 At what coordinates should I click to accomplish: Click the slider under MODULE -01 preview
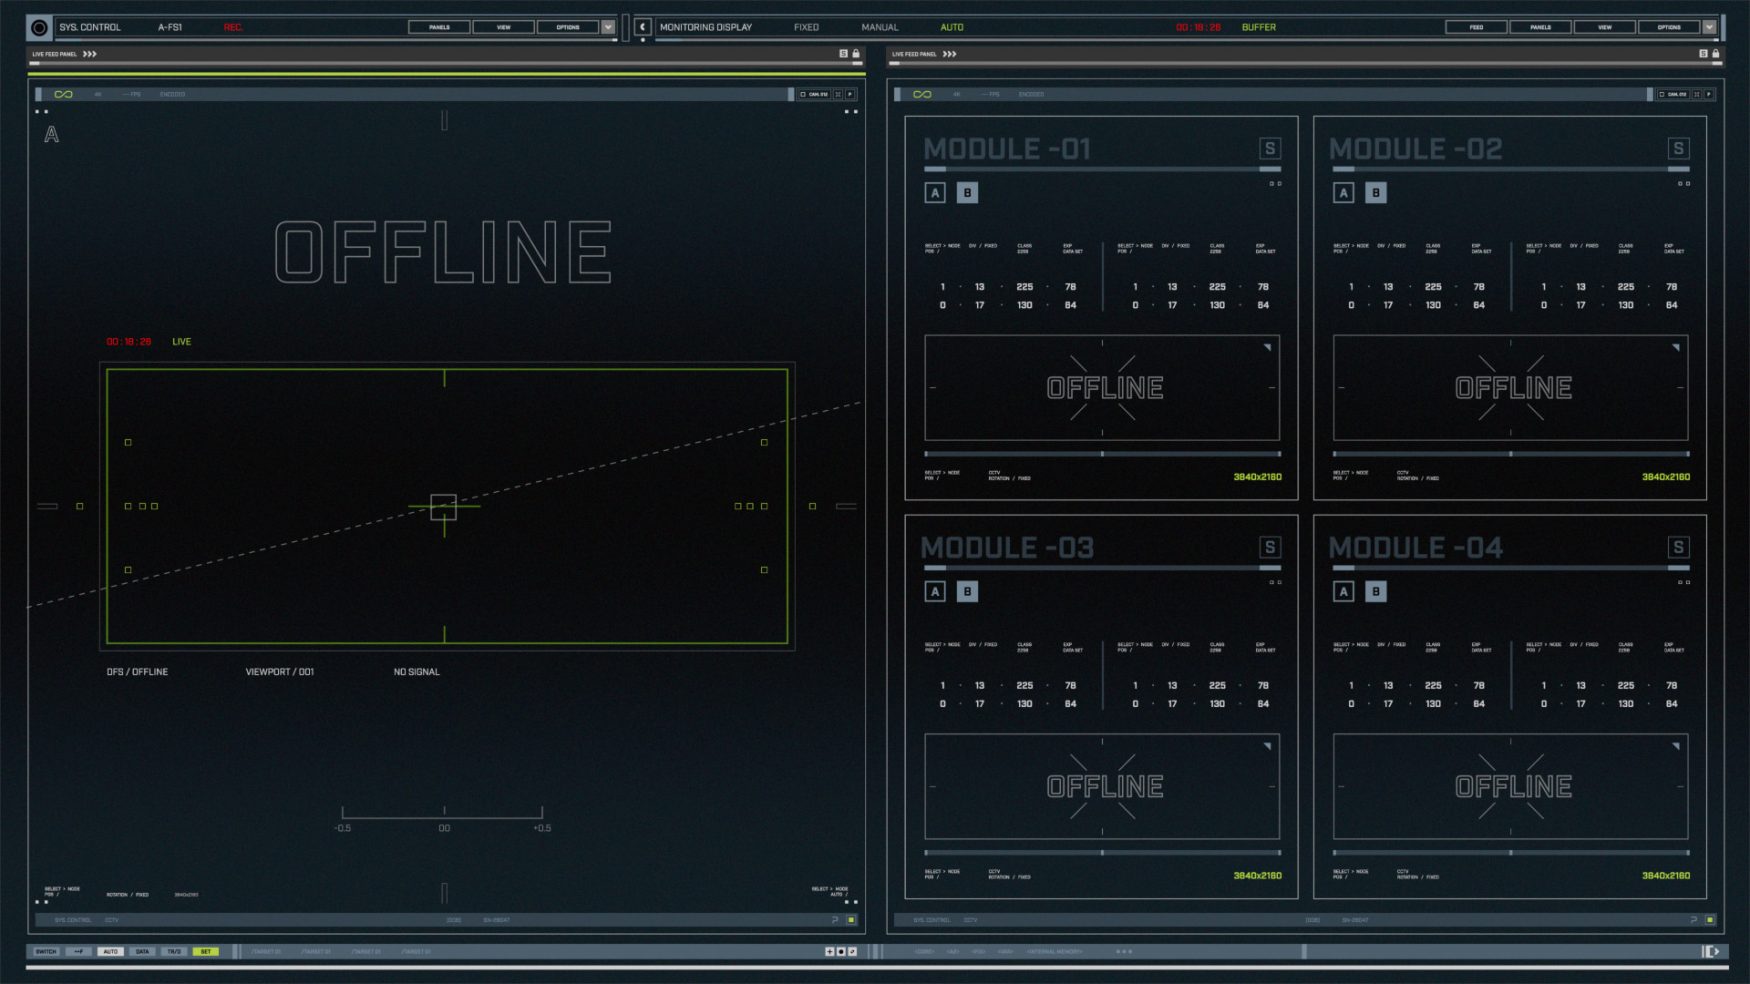(x=1102, y=454)
